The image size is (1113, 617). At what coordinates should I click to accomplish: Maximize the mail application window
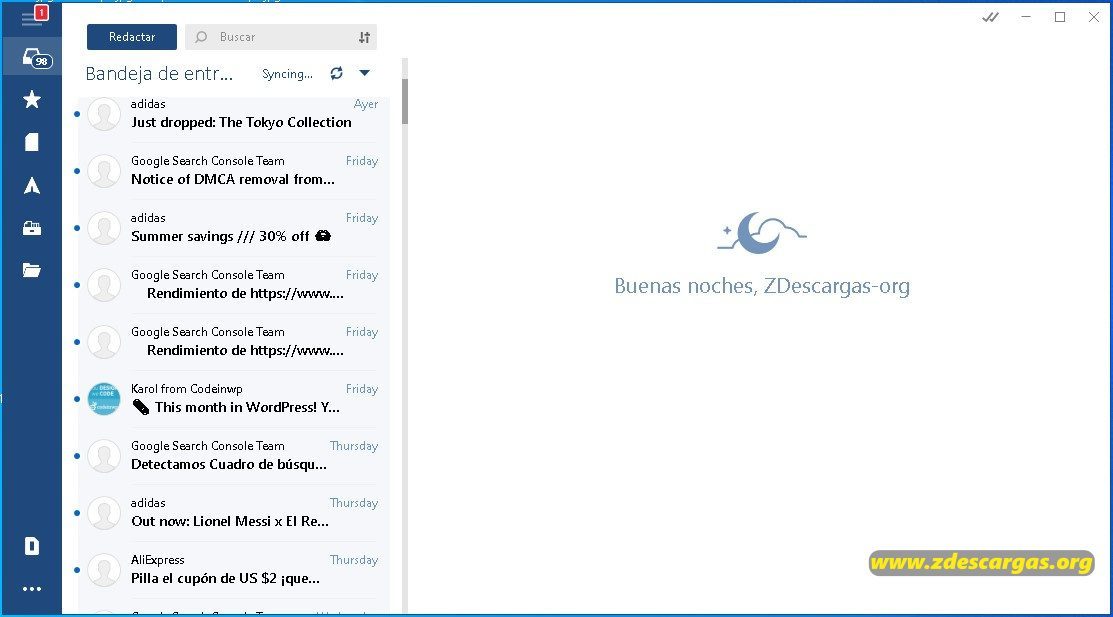(1060, 17)
